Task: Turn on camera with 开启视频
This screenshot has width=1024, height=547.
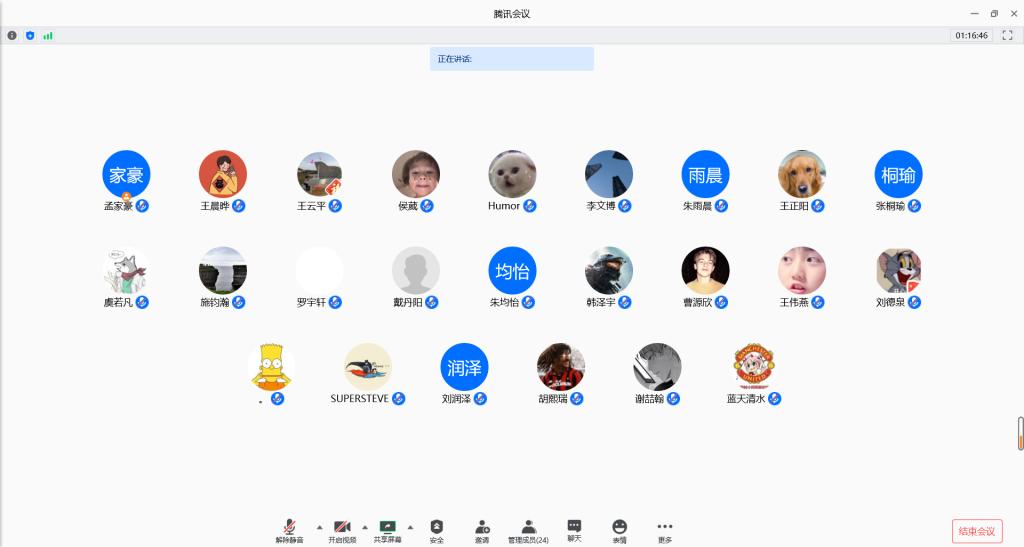Action: coord(342,530)
